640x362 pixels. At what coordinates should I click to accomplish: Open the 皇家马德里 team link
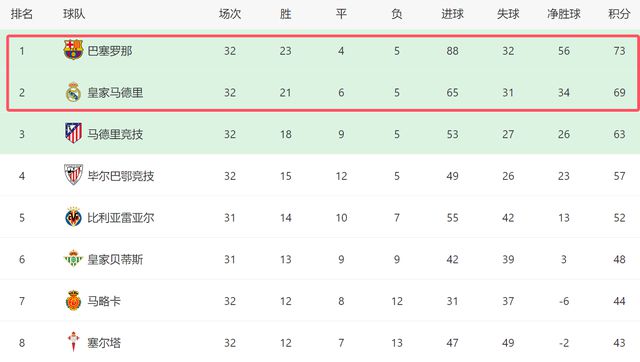tap(116, 93)
